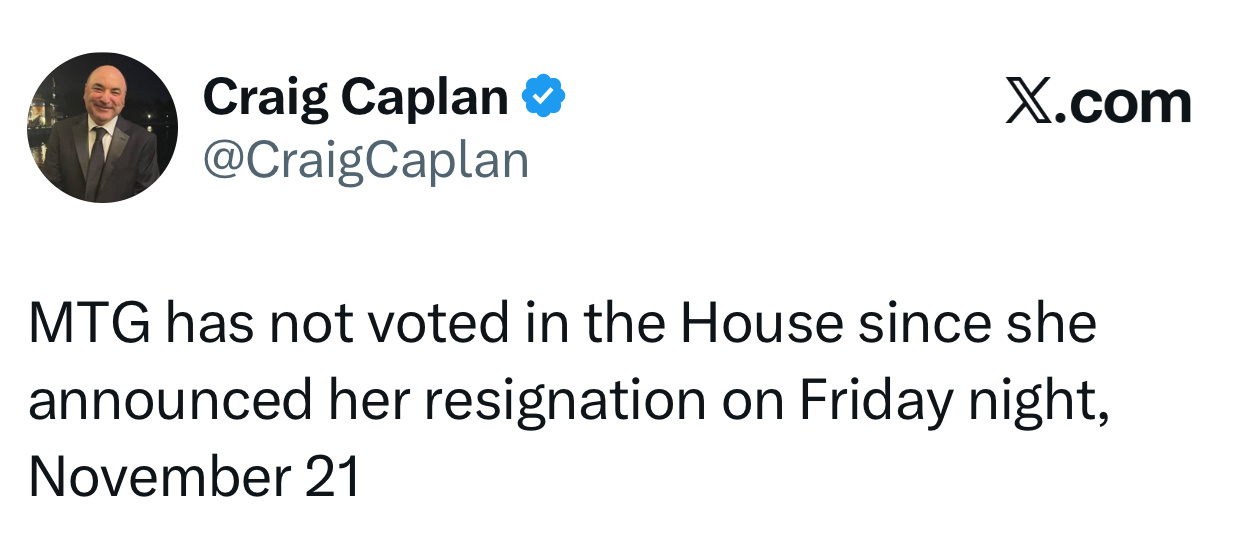The image size is (1242, 560).
Task: Click the first name "Craig" in the header
Action: tap(264, 97)
